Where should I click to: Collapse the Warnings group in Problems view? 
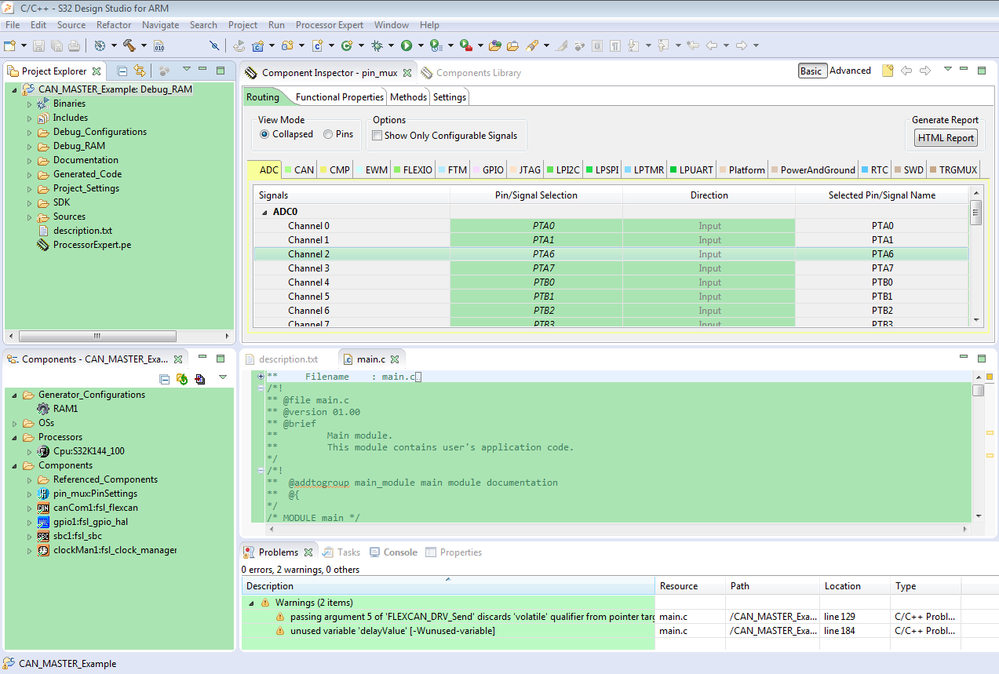pyautogui.click(x=252, y=603)
